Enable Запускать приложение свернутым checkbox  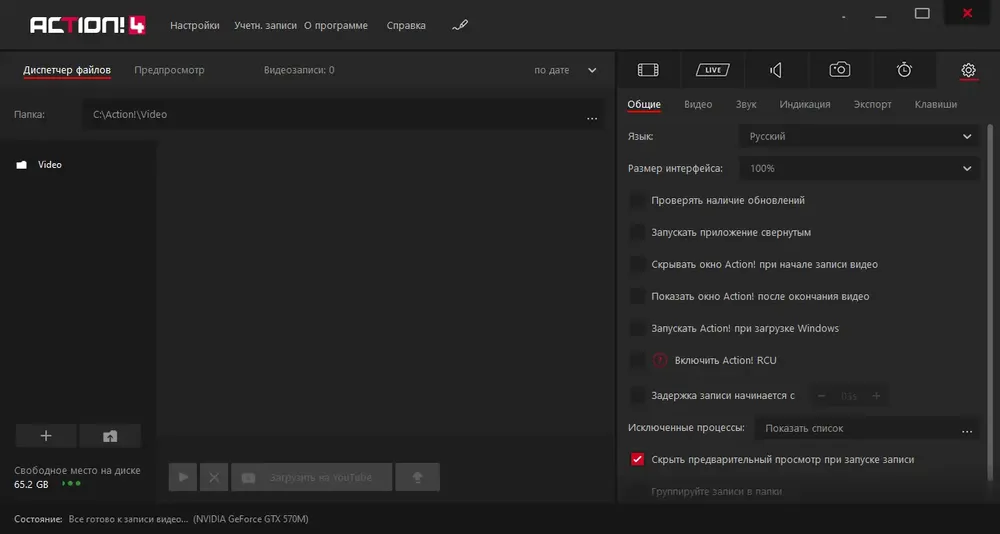click(x=637, y=232)
